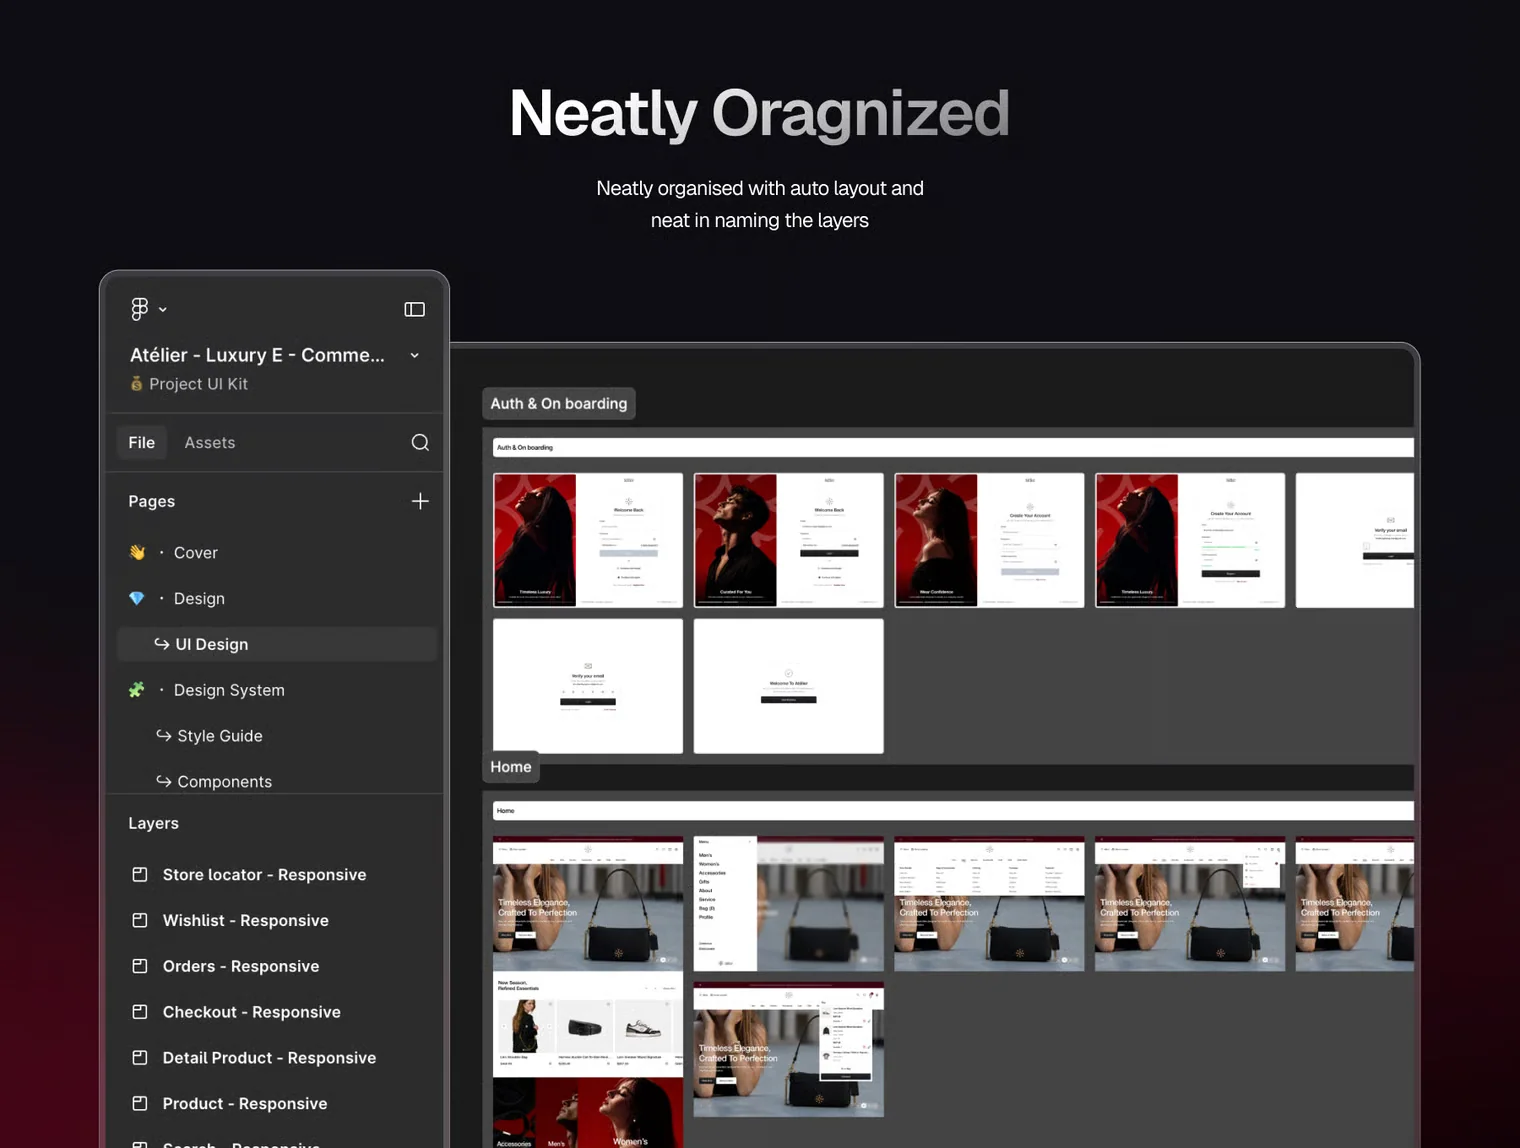Click the Auth & On boarding section label

pos(559,403)
